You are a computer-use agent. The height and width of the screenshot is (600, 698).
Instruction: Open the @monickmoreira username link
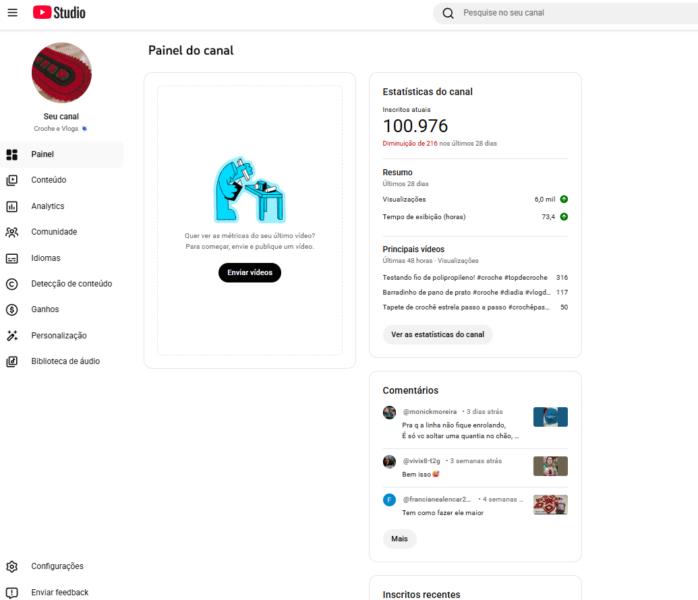(430, 412)
